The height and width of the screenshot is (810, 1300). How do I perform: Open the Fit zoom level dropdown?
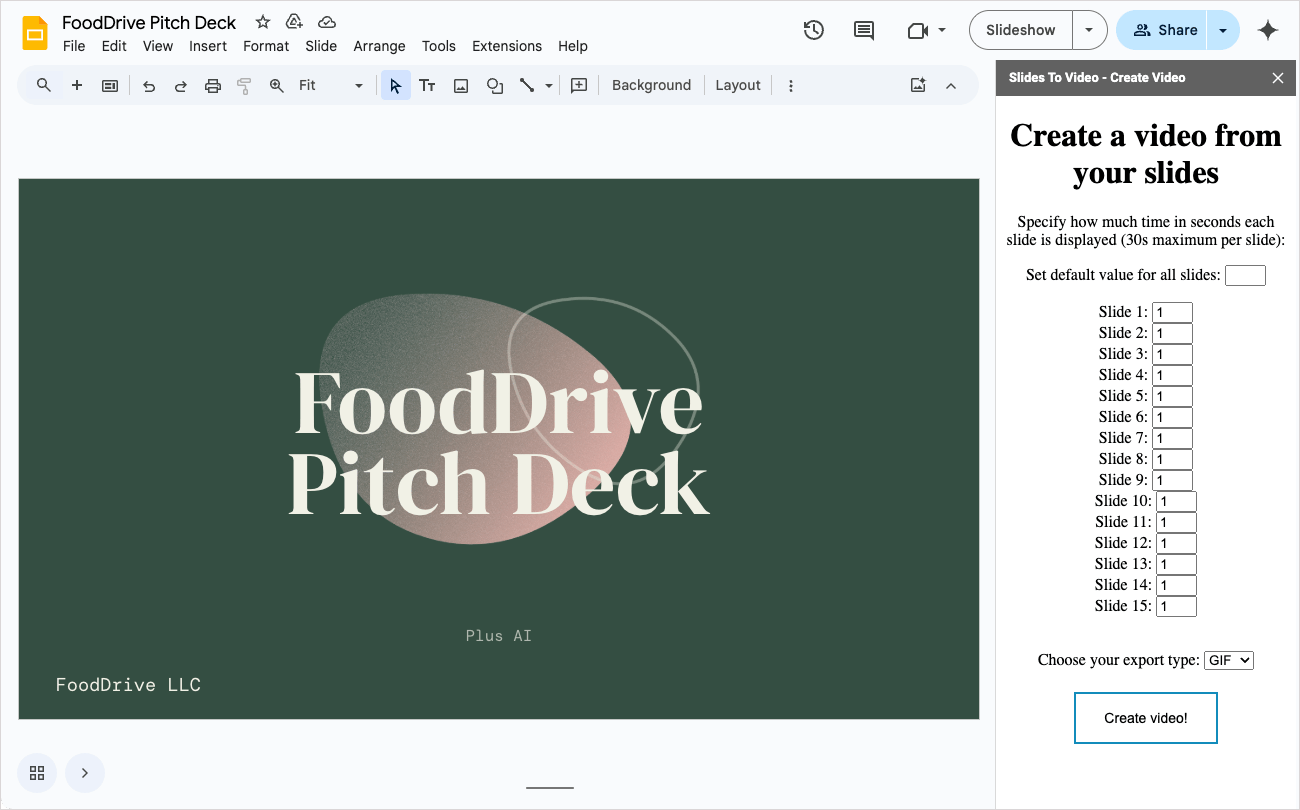coord(331,85)
